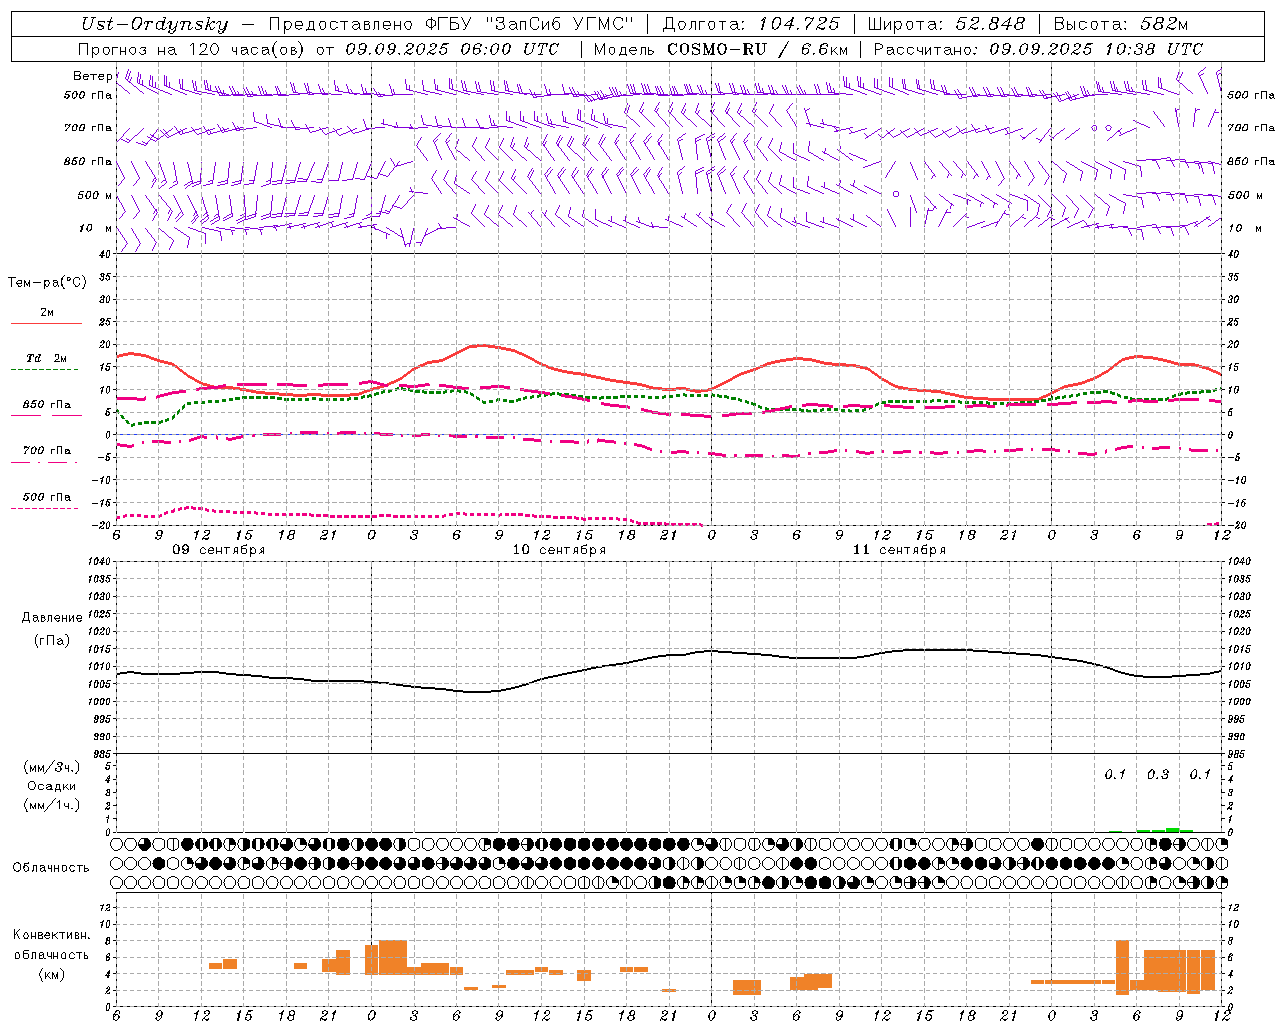Click the 700 гПа label left of wind barbs
This screenshot has height=1024, width=1280.
pos(88,128)
